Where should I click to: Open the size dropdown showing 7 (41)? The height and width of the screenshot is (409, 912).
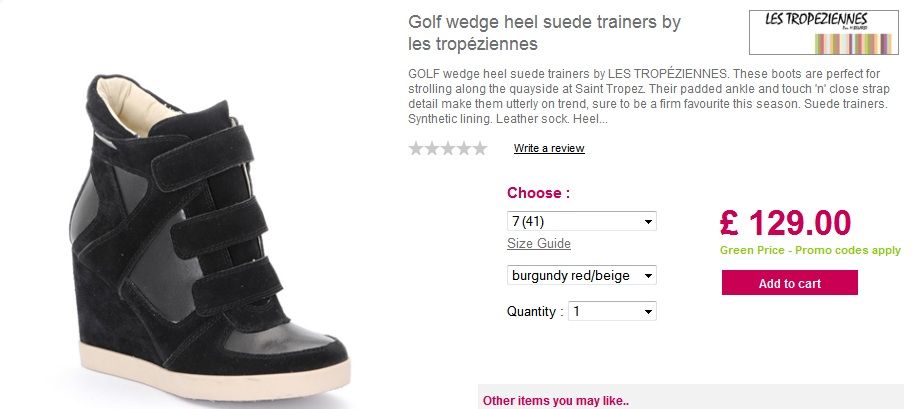point(582,221)
